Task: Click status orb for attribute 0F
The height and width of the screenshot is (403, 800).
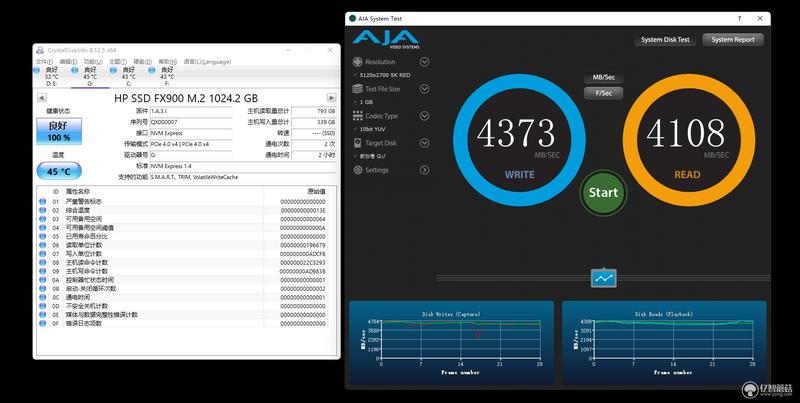Action: click(x=42, y=323)
